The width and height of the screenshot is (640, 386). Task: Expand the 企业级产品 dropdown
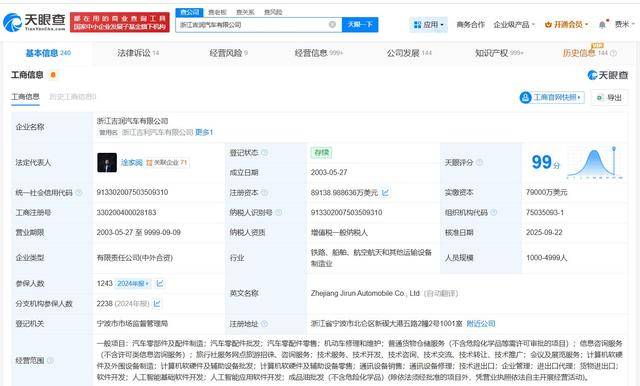(x=514, y=25)
